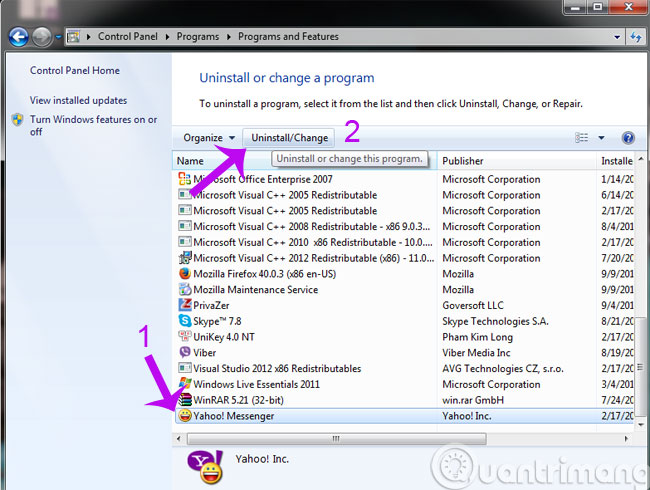The image size is (650, 490).
Task: Select UniKey 4.0 NT entry
Action: [224, 337]
